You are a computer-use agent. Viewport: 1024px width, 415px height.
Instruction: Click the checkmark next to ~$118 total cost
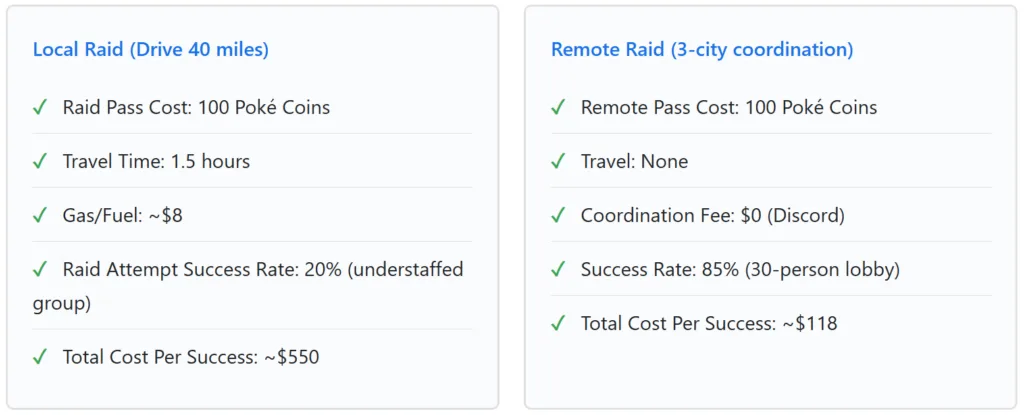(x=558, y=324)
